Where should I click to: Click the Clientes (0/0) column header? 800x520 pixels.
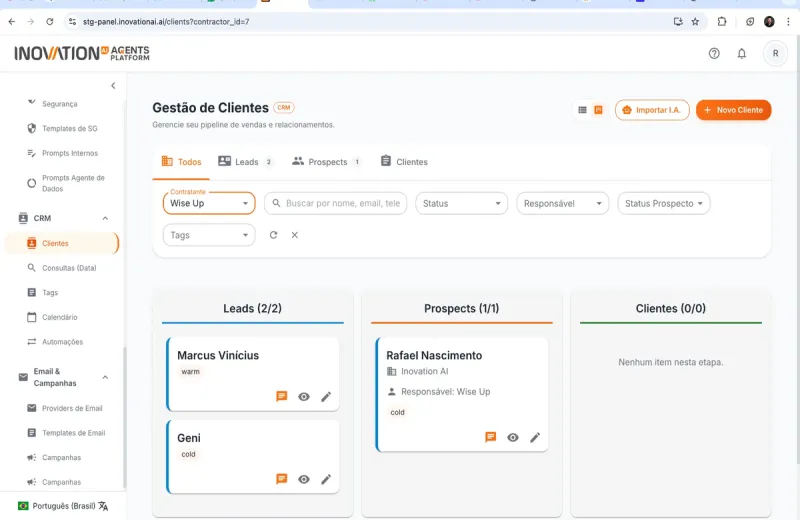(x=670, y=308)
